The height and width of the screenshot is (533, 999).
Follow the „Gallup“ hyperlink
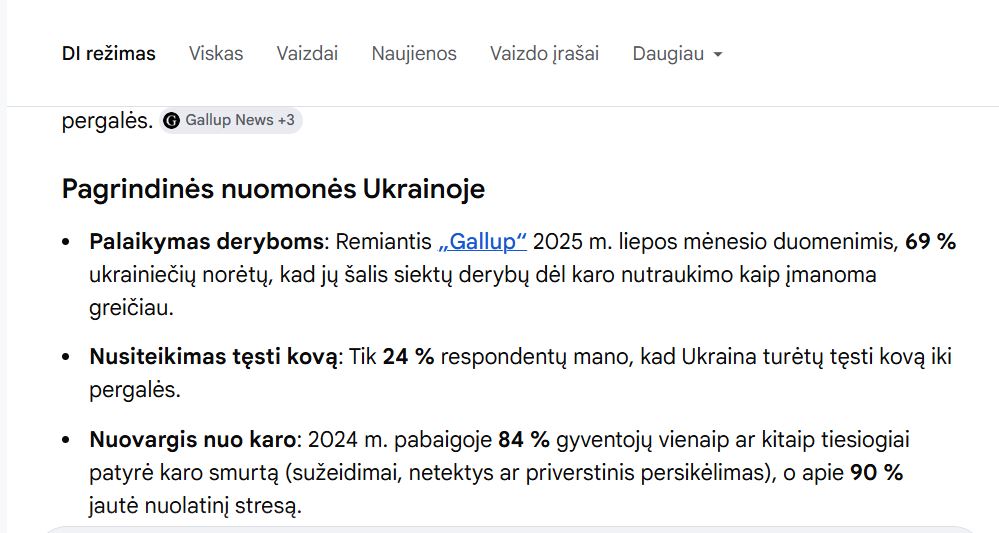coord(482,242)
